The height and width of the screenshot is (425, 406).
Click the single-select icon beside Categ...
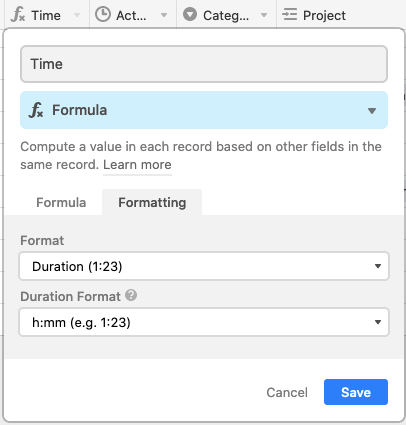pyautogui.click(x=190, y=15)
